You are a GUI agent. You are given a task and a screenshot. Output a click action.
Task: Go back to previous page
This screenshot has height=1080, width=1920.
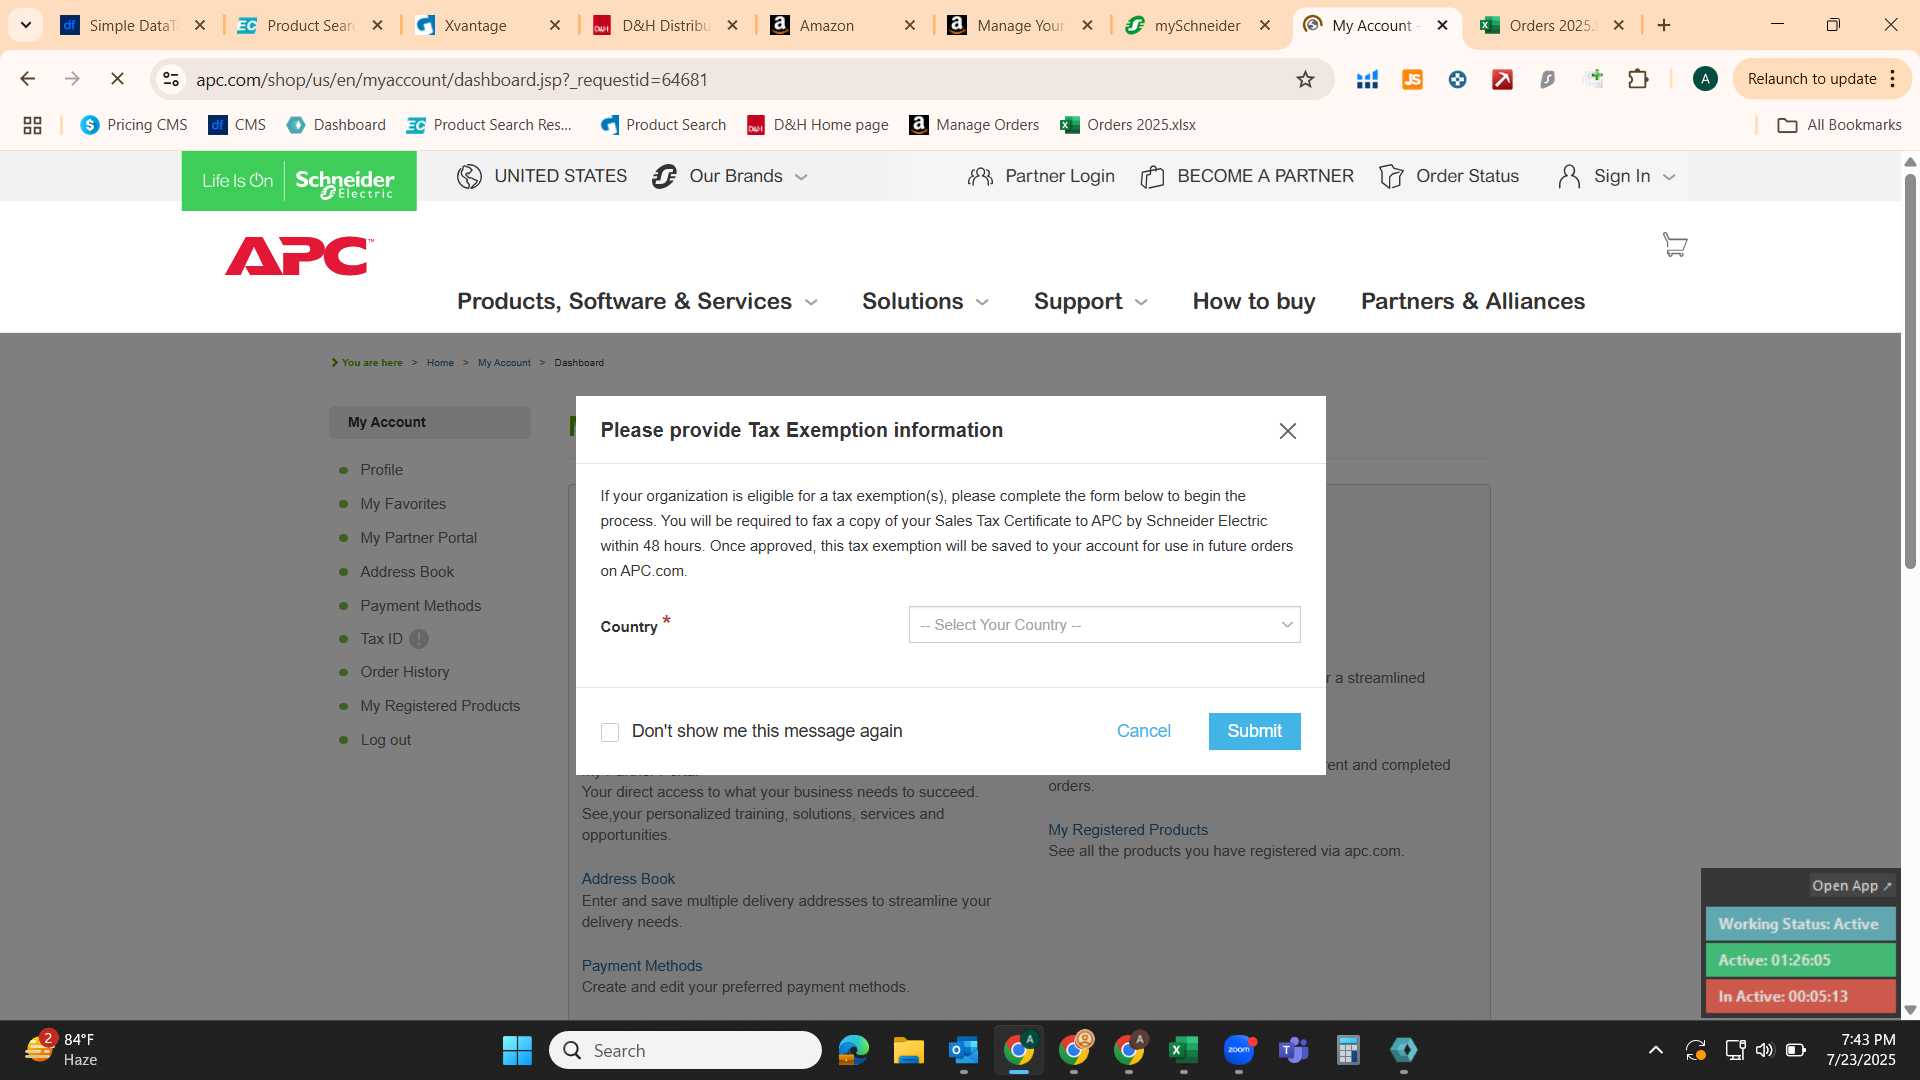point(28,79)
